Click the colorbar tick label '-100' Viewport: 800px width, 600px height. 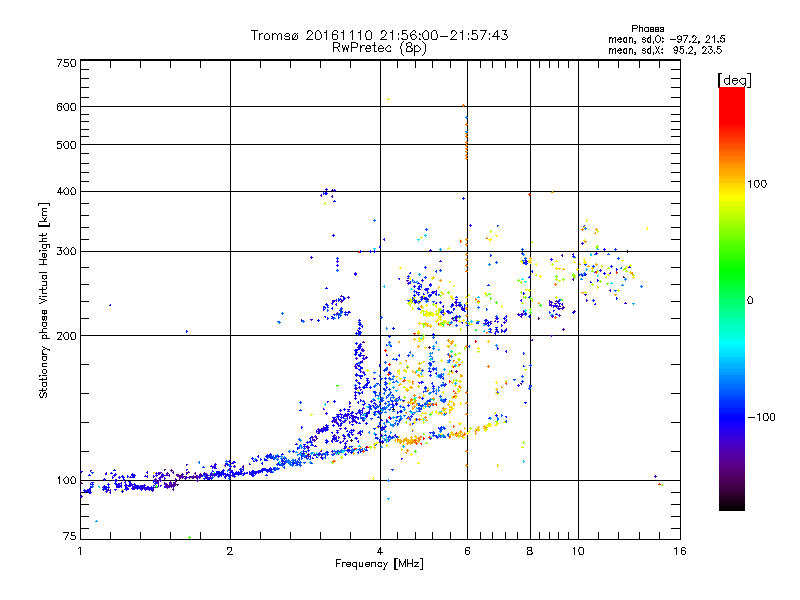pos(761,417)
